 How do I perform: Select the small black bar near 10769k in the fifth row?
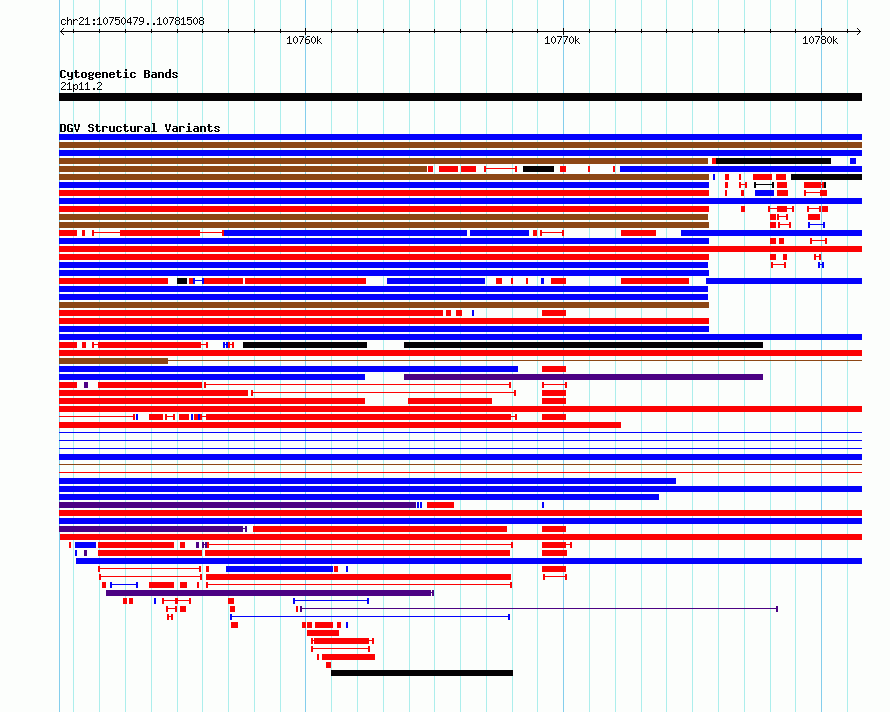(538, 169)
